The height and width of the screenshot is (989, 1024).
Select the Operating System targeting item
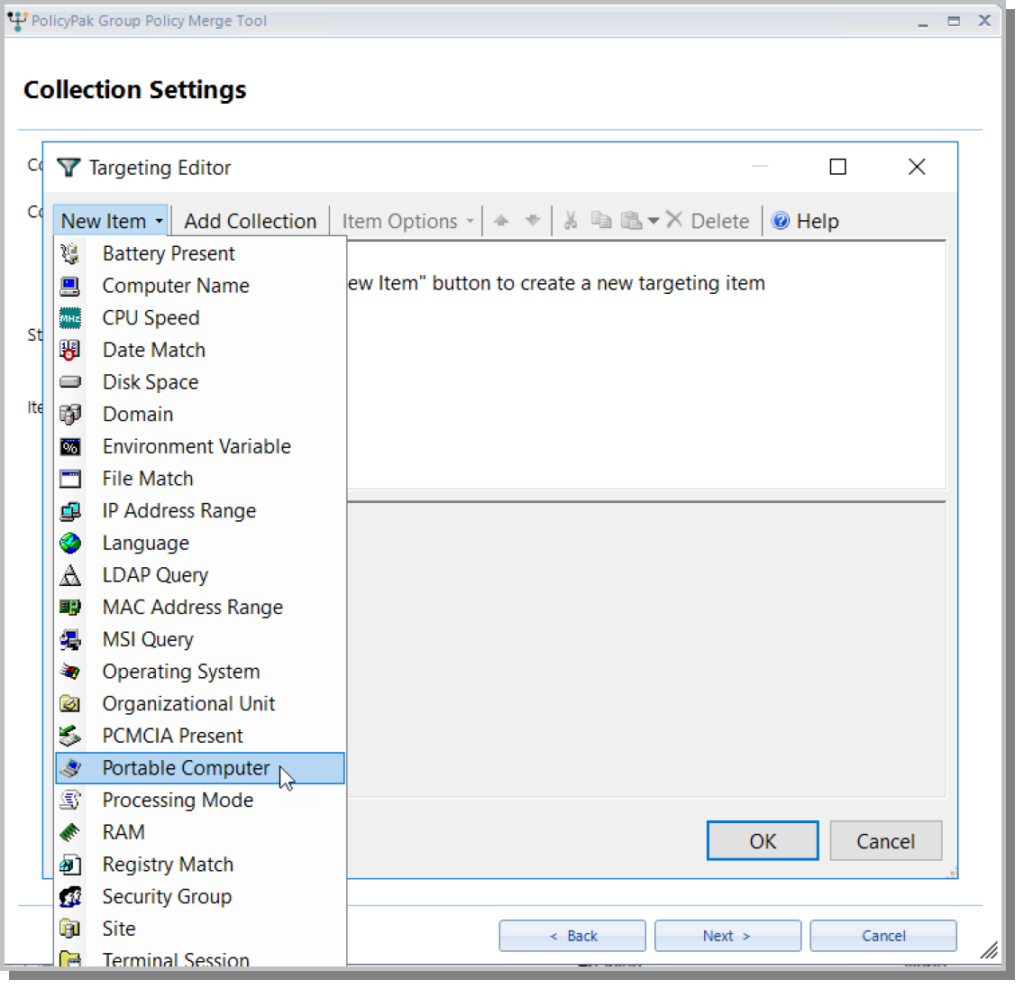[181, 671]
